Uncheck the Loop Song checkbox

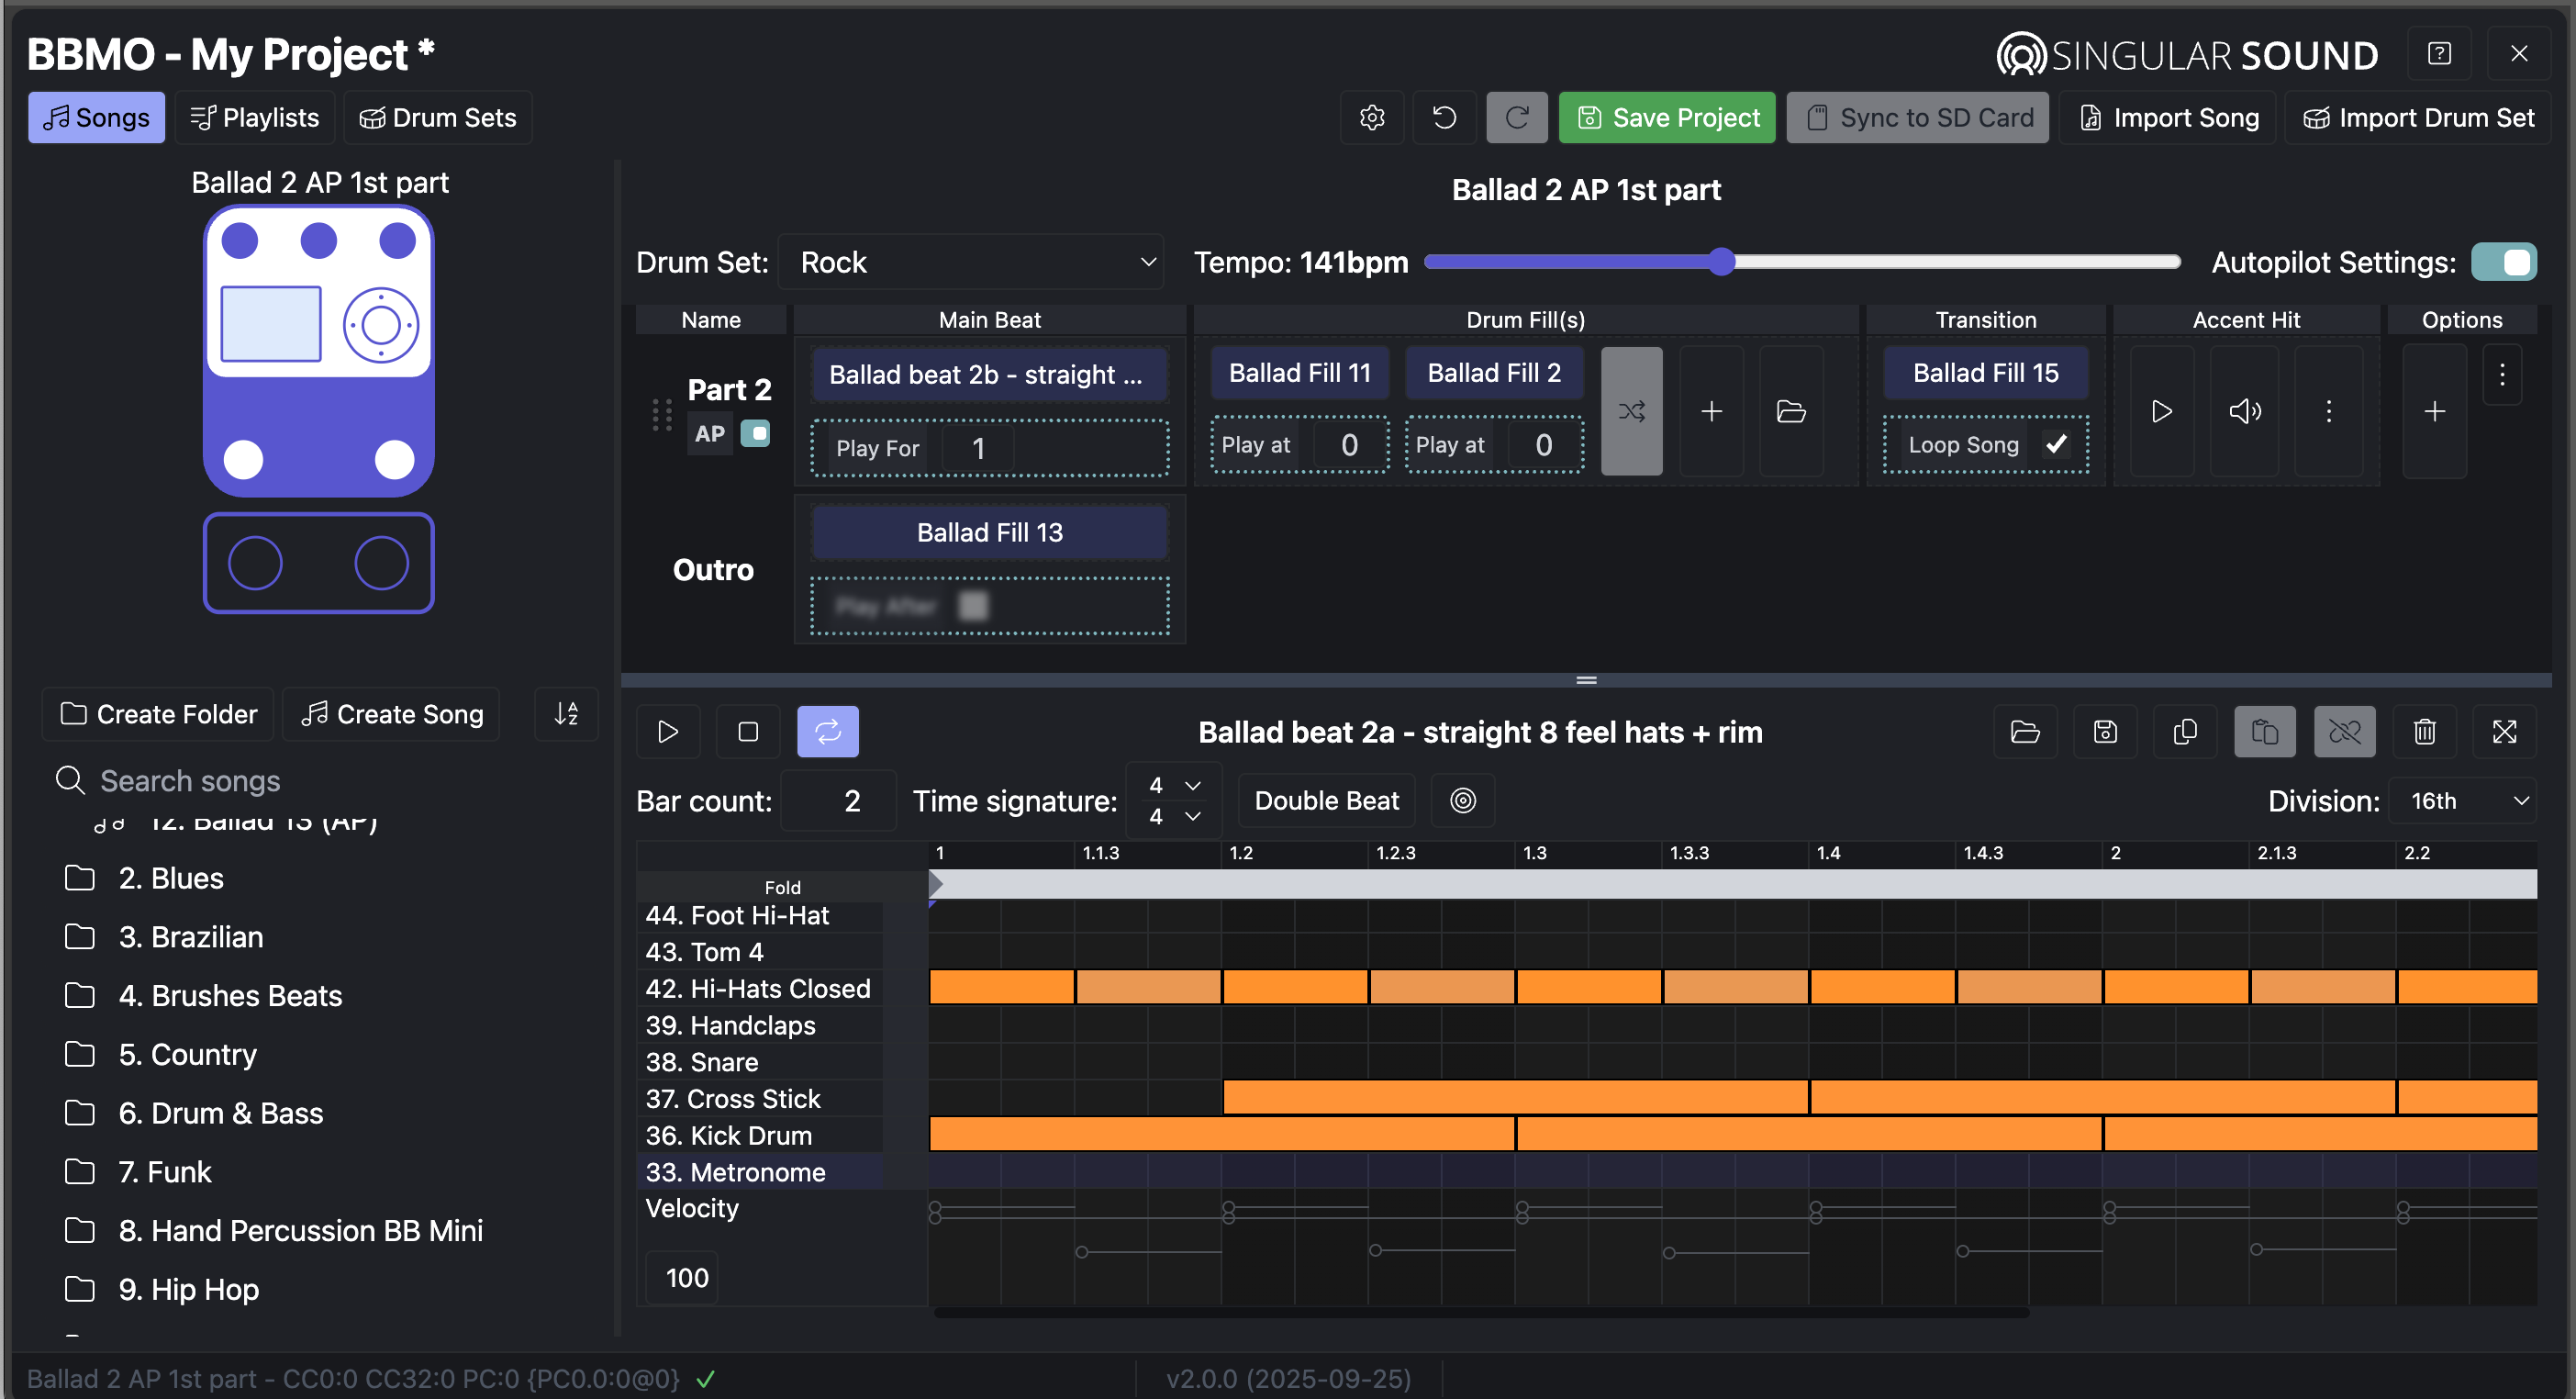pyautogui.click(x=2056, y=444)
